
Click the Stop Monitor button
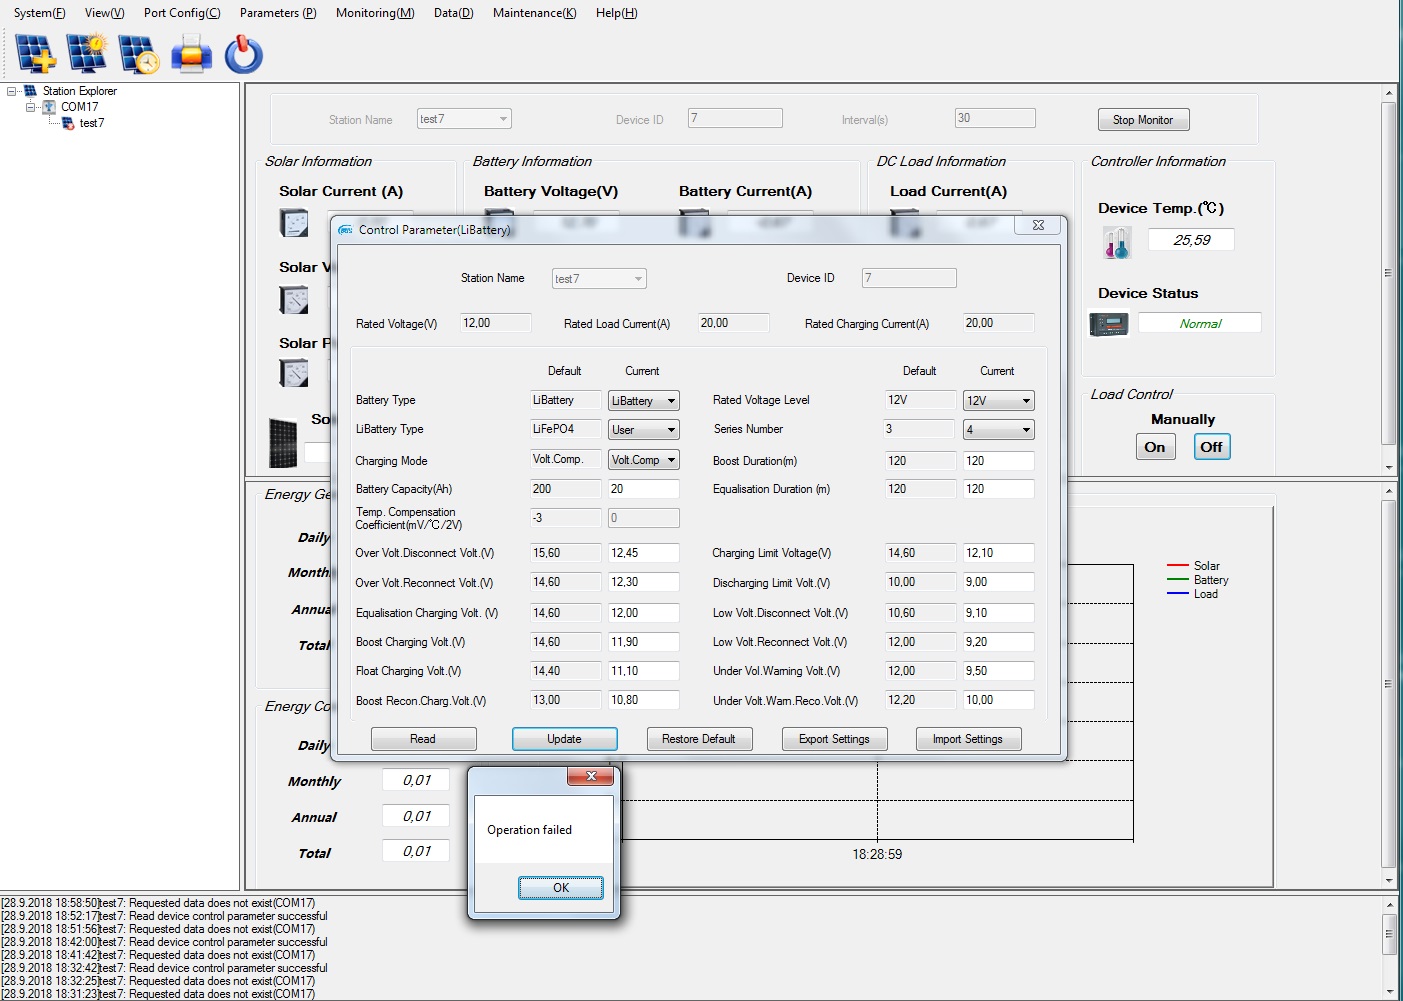1142,120
